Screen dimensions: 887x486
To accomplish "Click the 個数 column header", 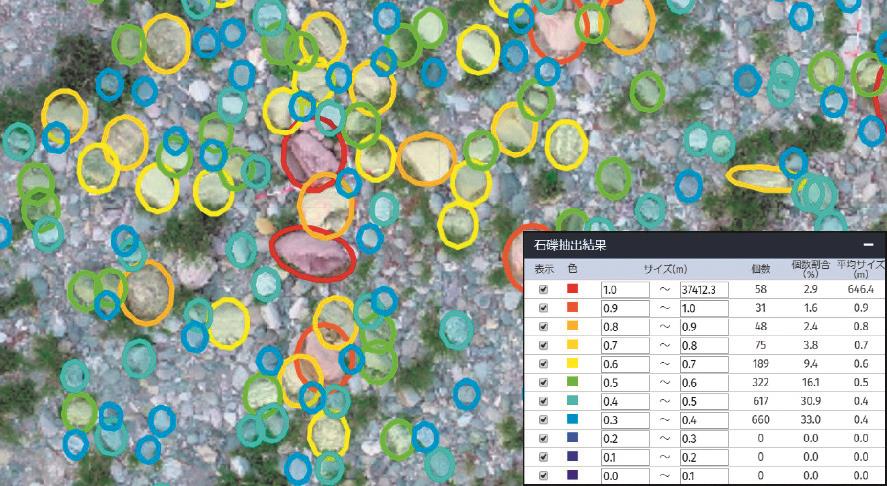I will pos(759,268).
